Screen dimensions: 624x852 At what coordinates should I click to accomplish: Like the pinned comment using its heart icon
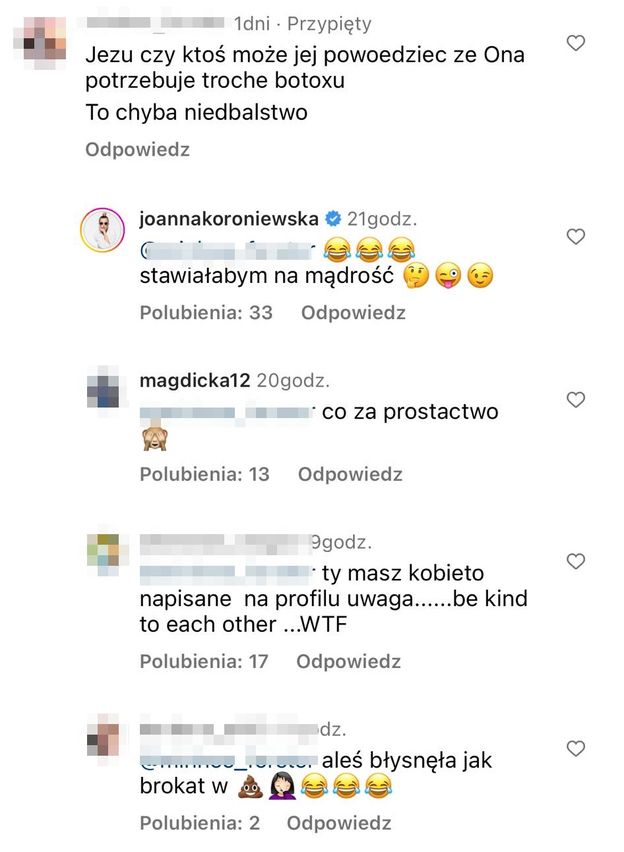(576, 42)
